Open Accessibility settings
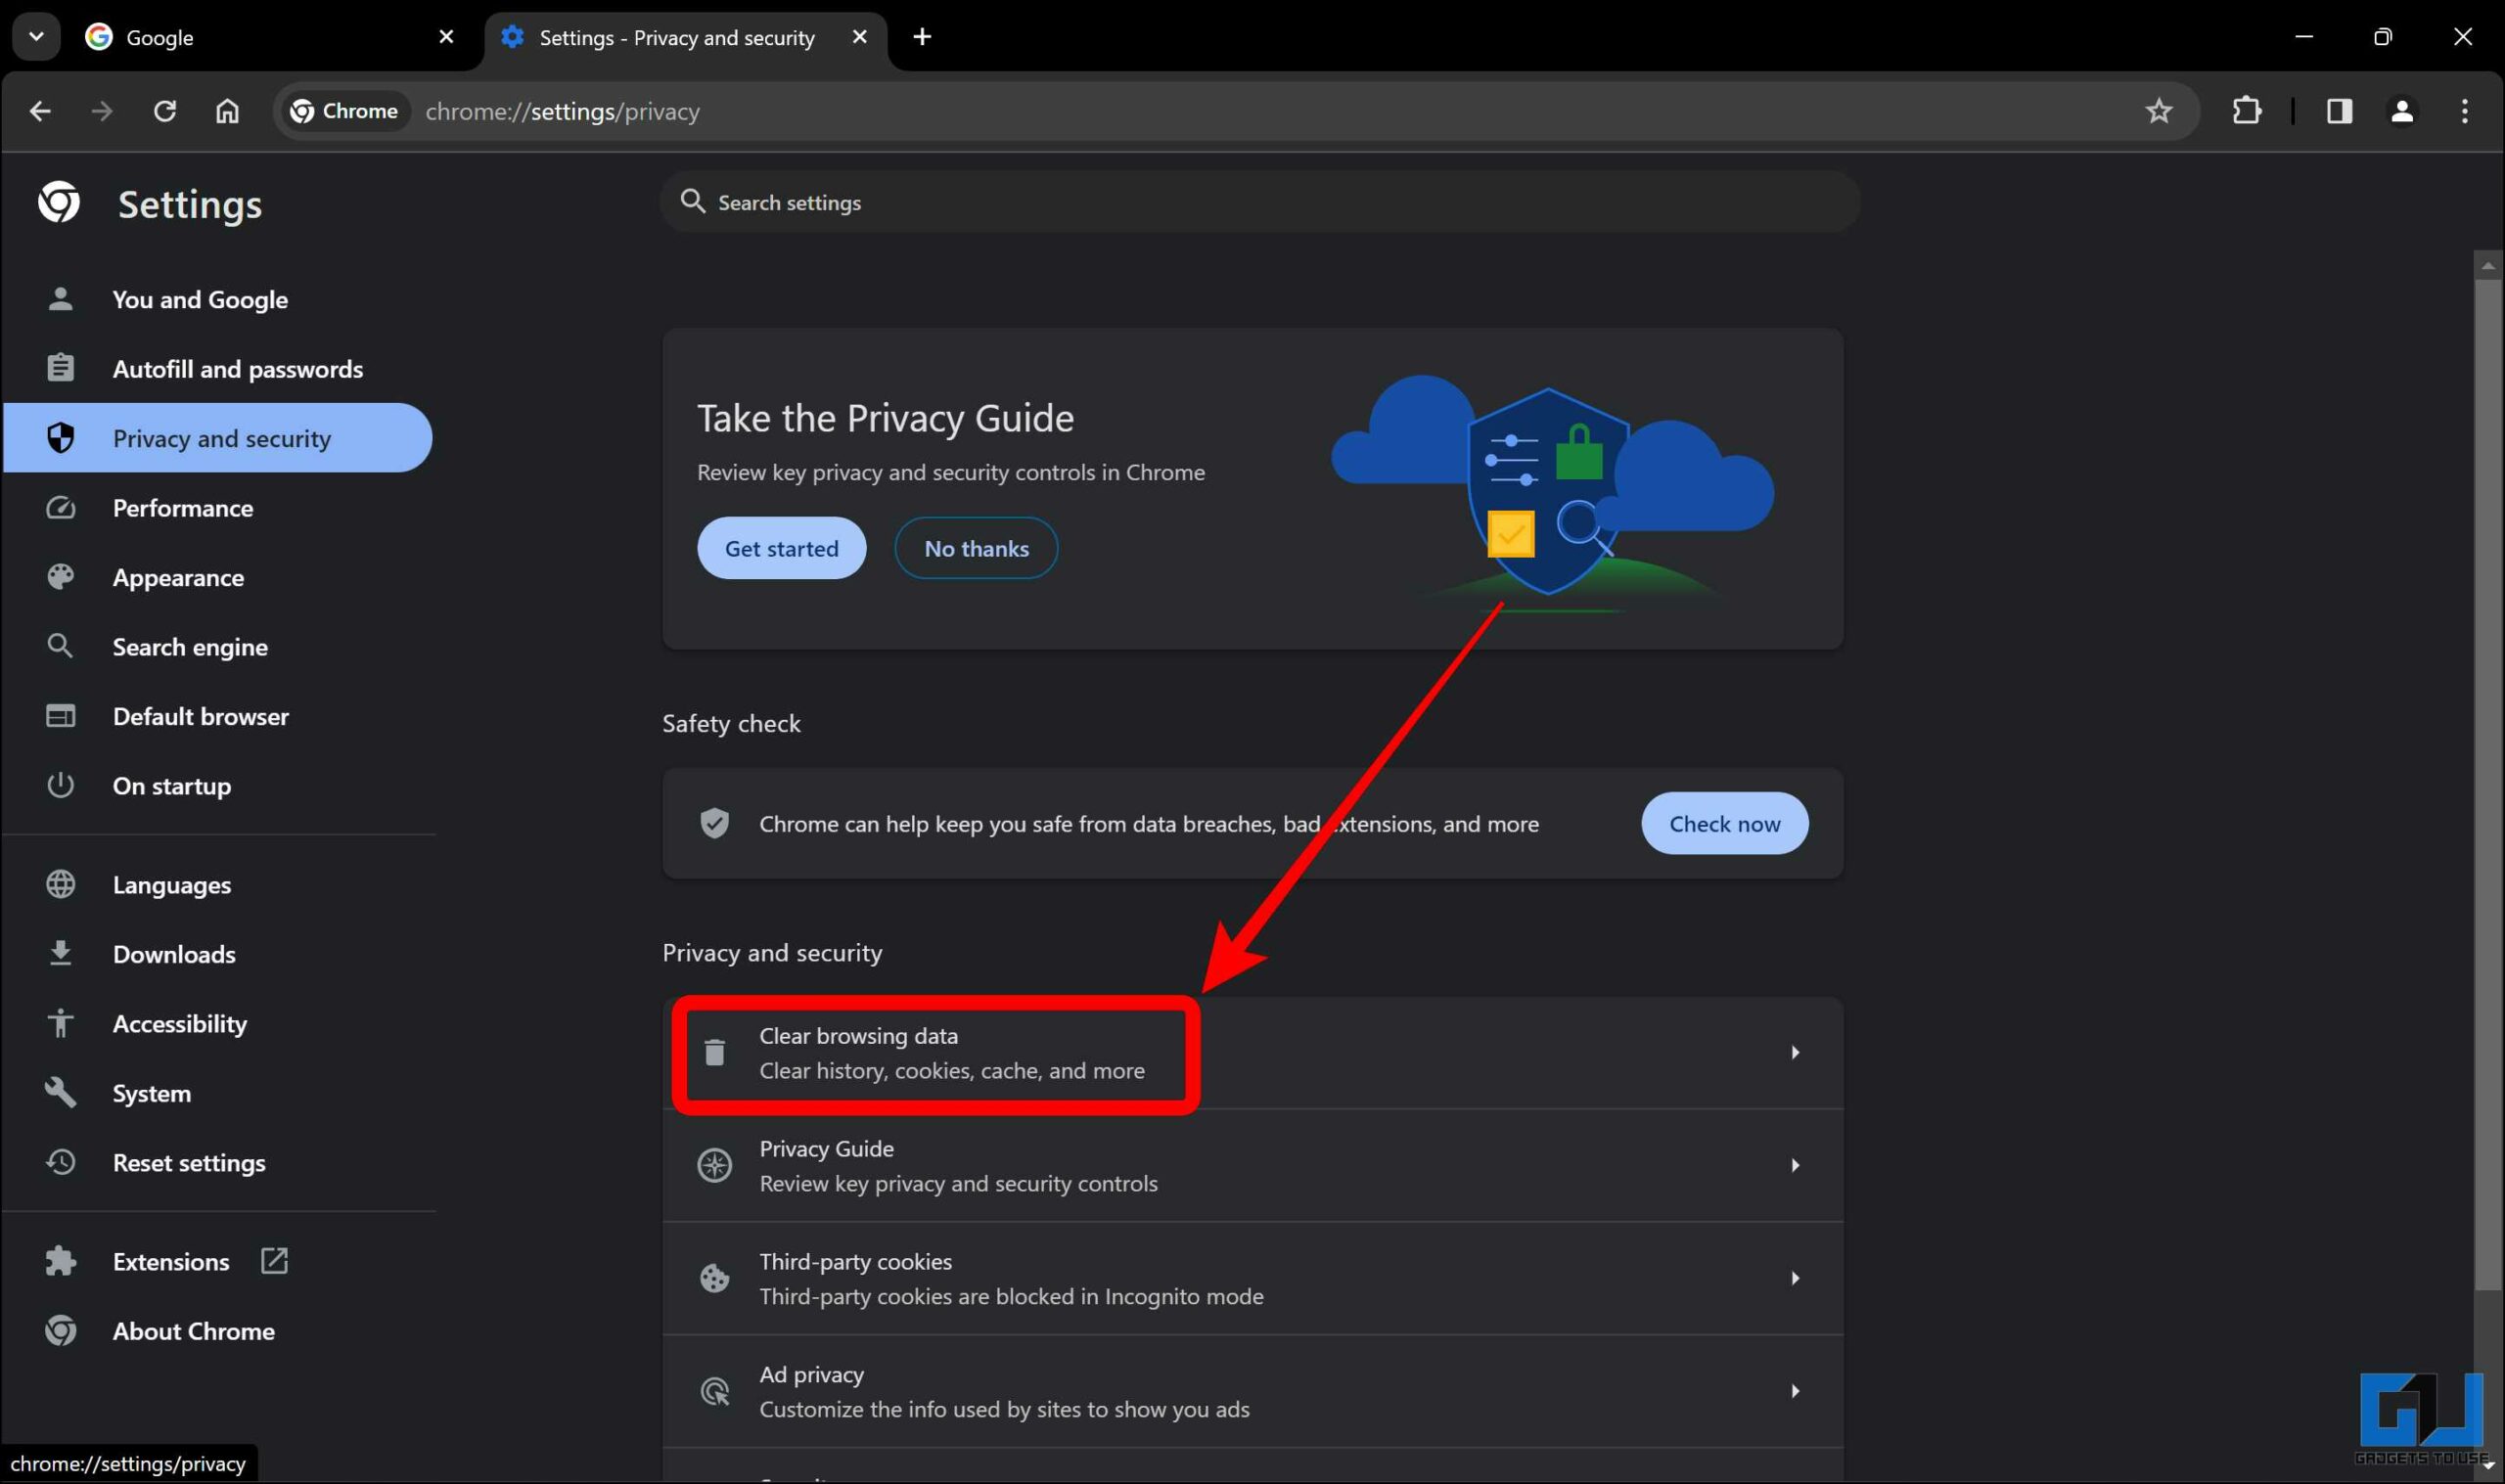2505x1484 pixels. [x=218, y=1024]
